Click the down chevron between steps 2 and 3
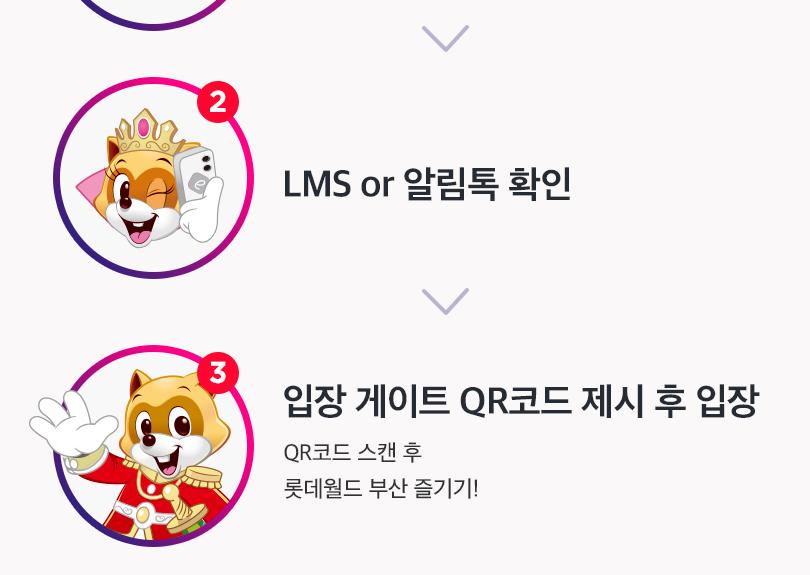810x575 pixels. tap(445, 301)
